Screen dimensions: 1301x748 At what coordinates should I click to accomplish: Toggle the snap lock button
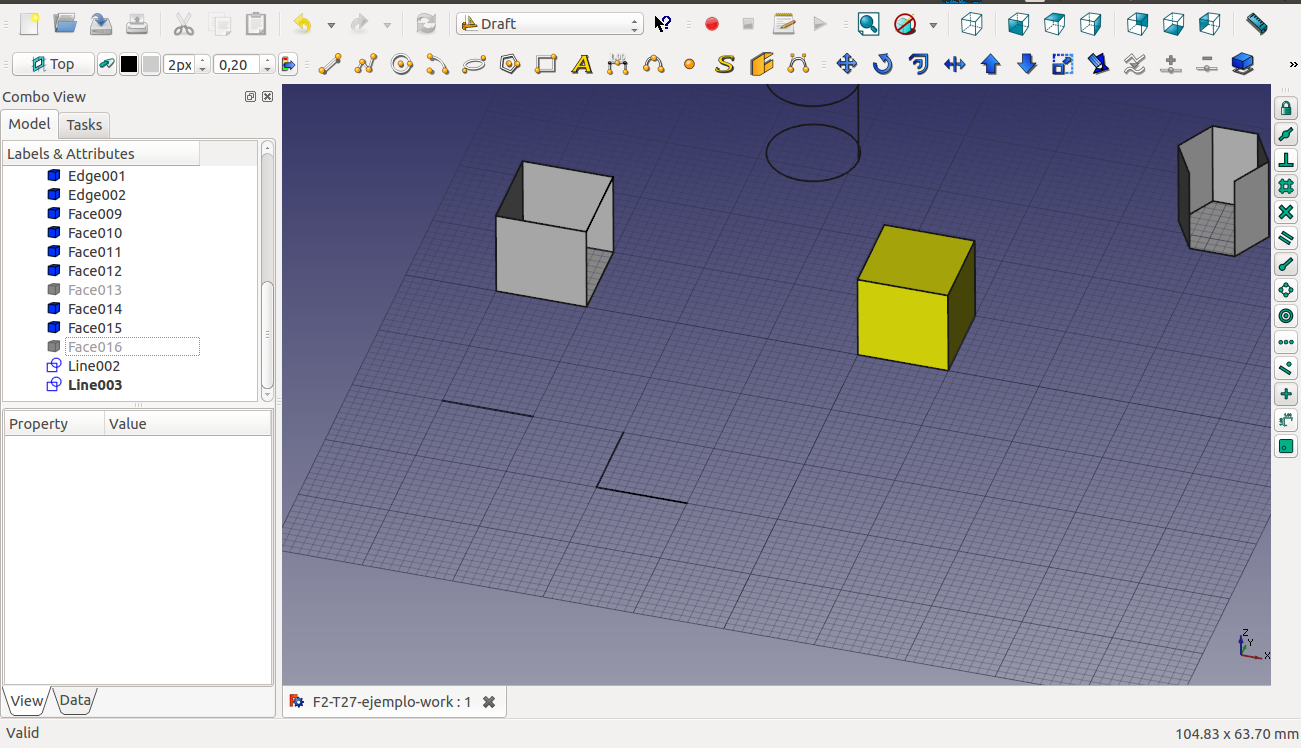click(1286, 108)
